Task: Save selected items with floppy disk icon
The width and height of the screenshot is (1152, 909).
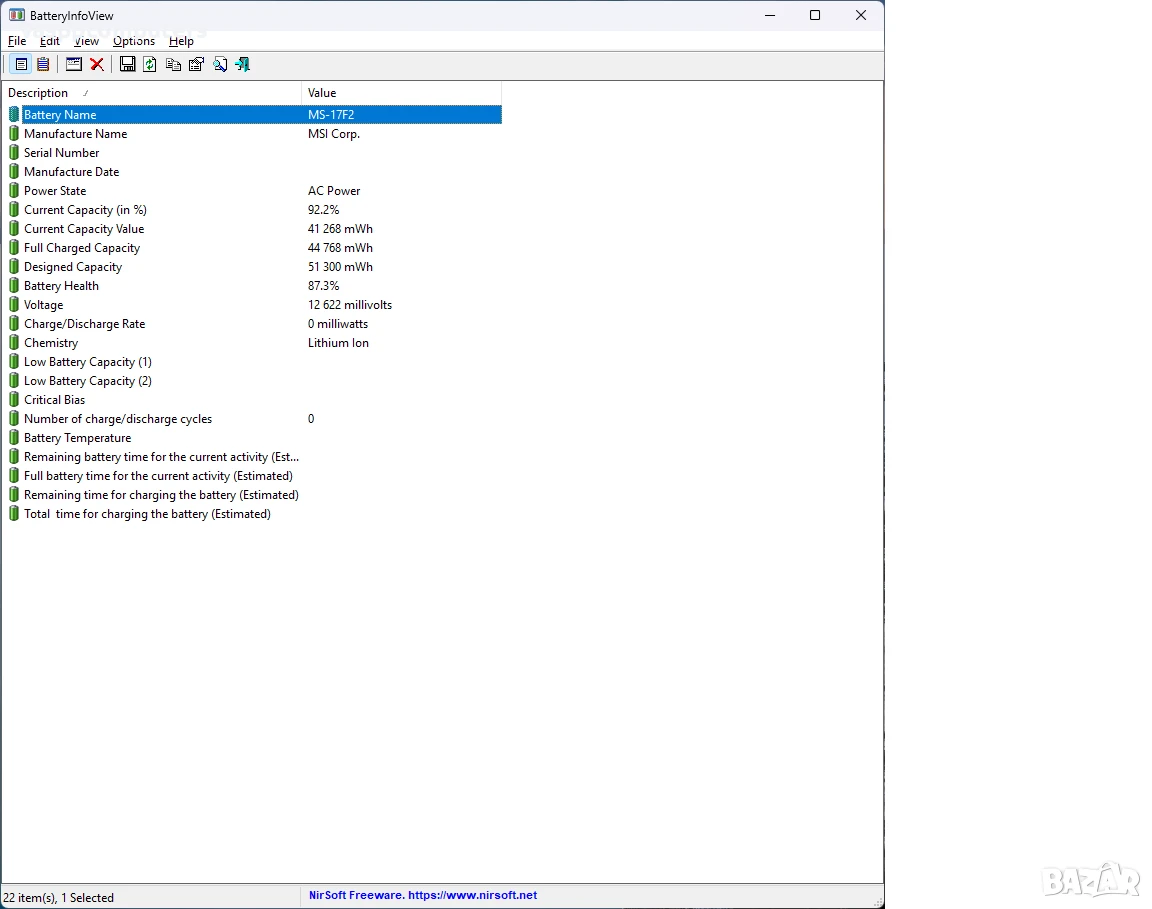Action: point(127,65)
